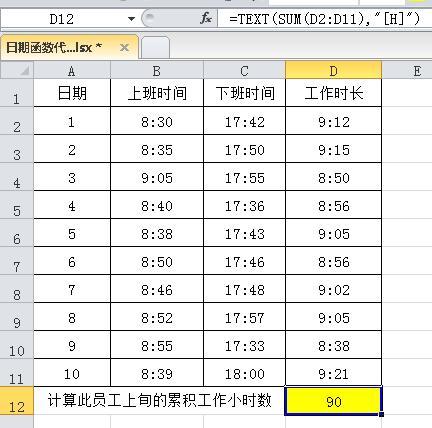Select the cell showing 8:40
Viewport: 432px width, 428px height.
click(157, 205)
